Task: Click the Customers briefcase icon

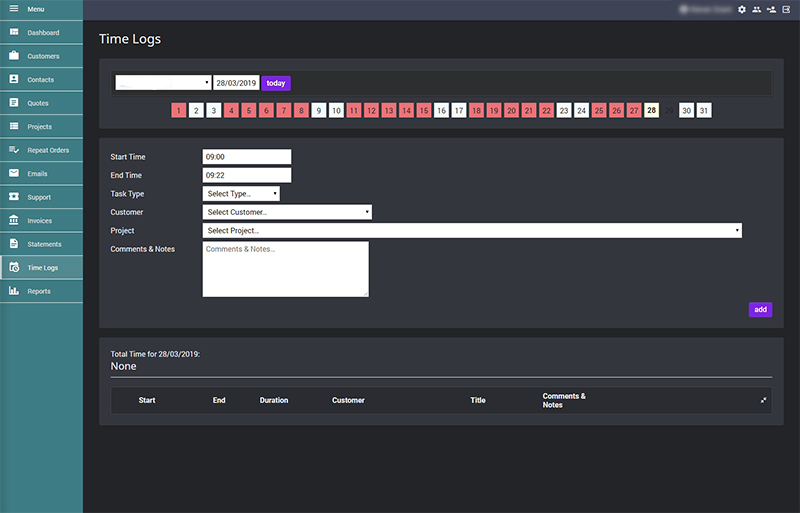Action: coord(14,55)
